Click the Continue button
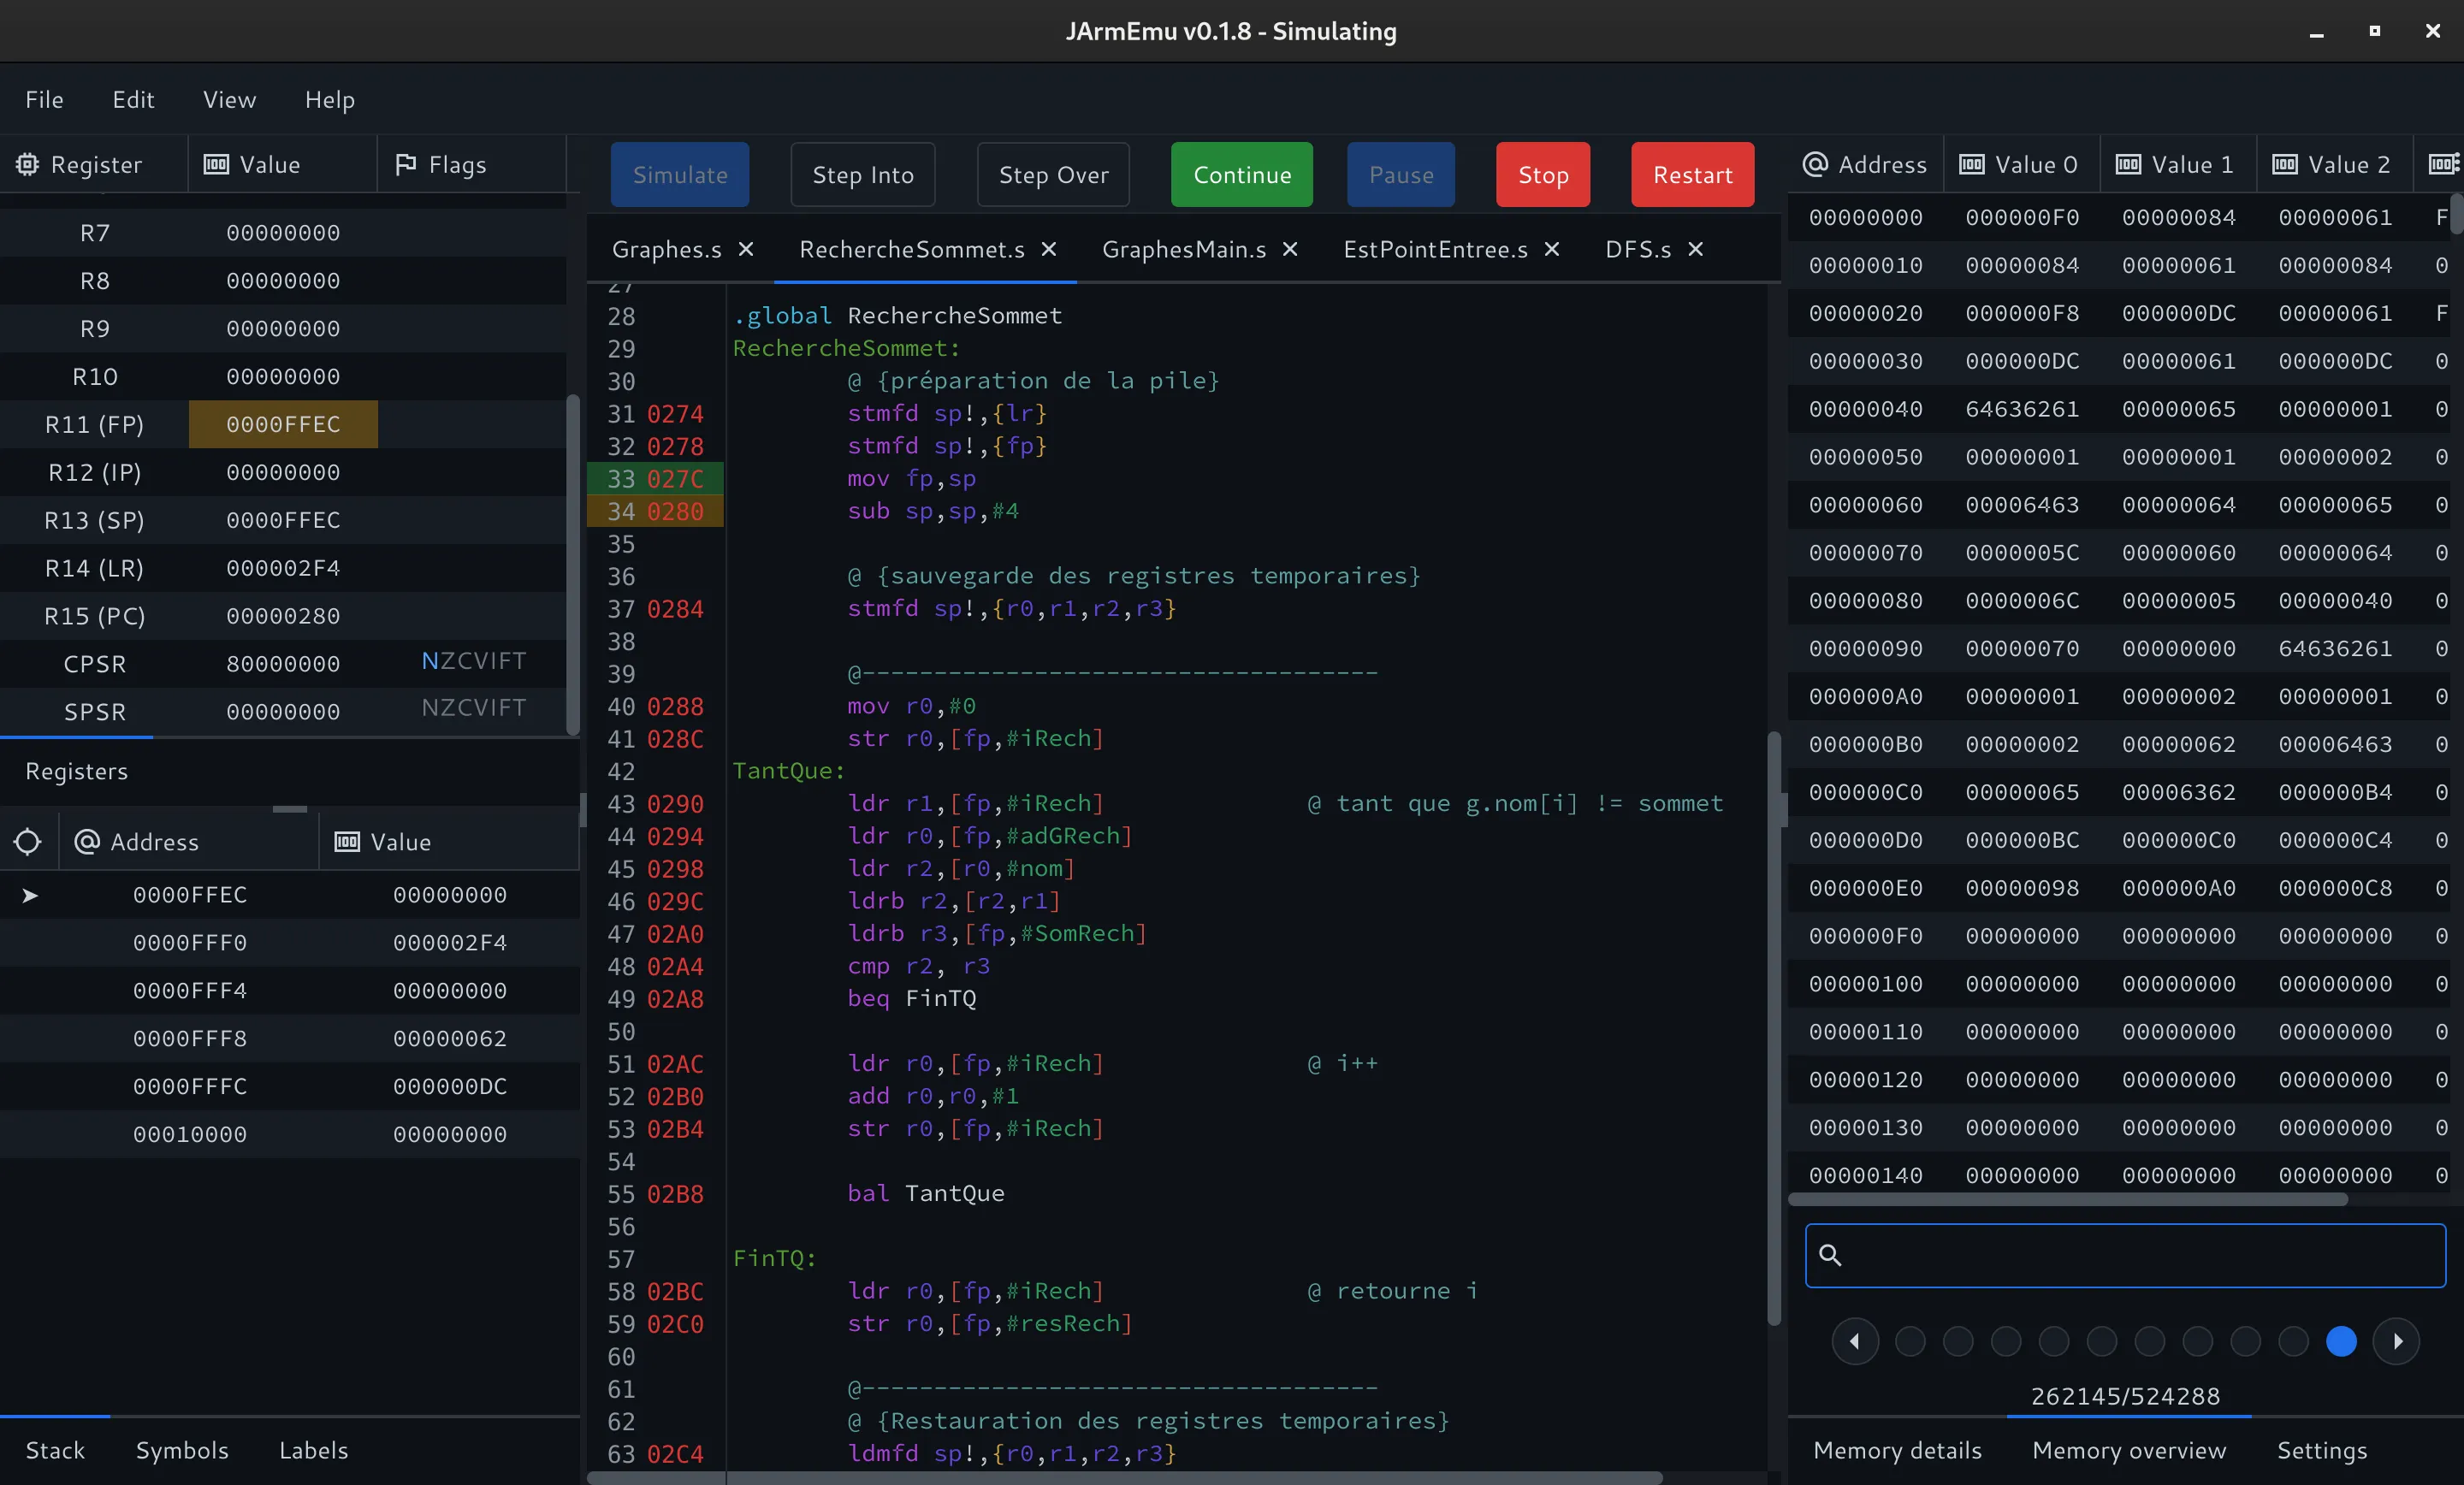2464x1485 pixels. coord(1242,174)
